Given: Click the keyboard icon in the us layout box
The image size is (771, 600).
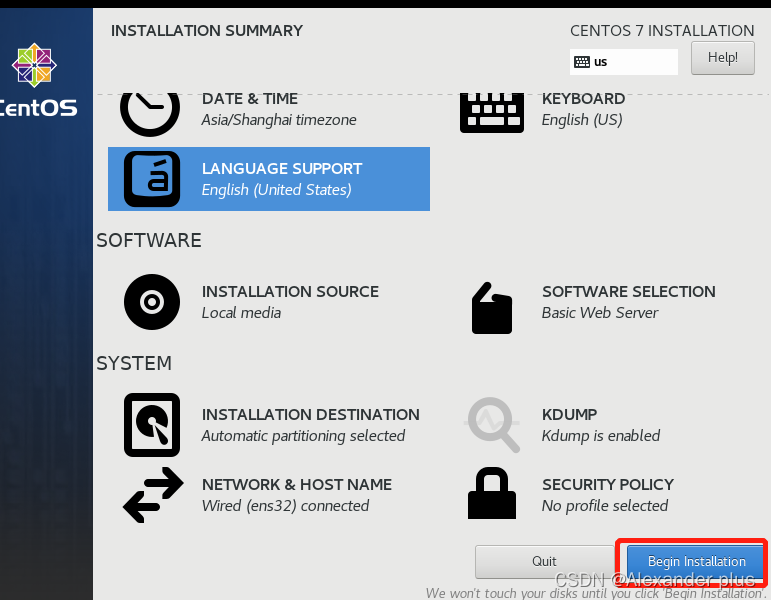Looking at the screenshot, I should coord(582,62).
